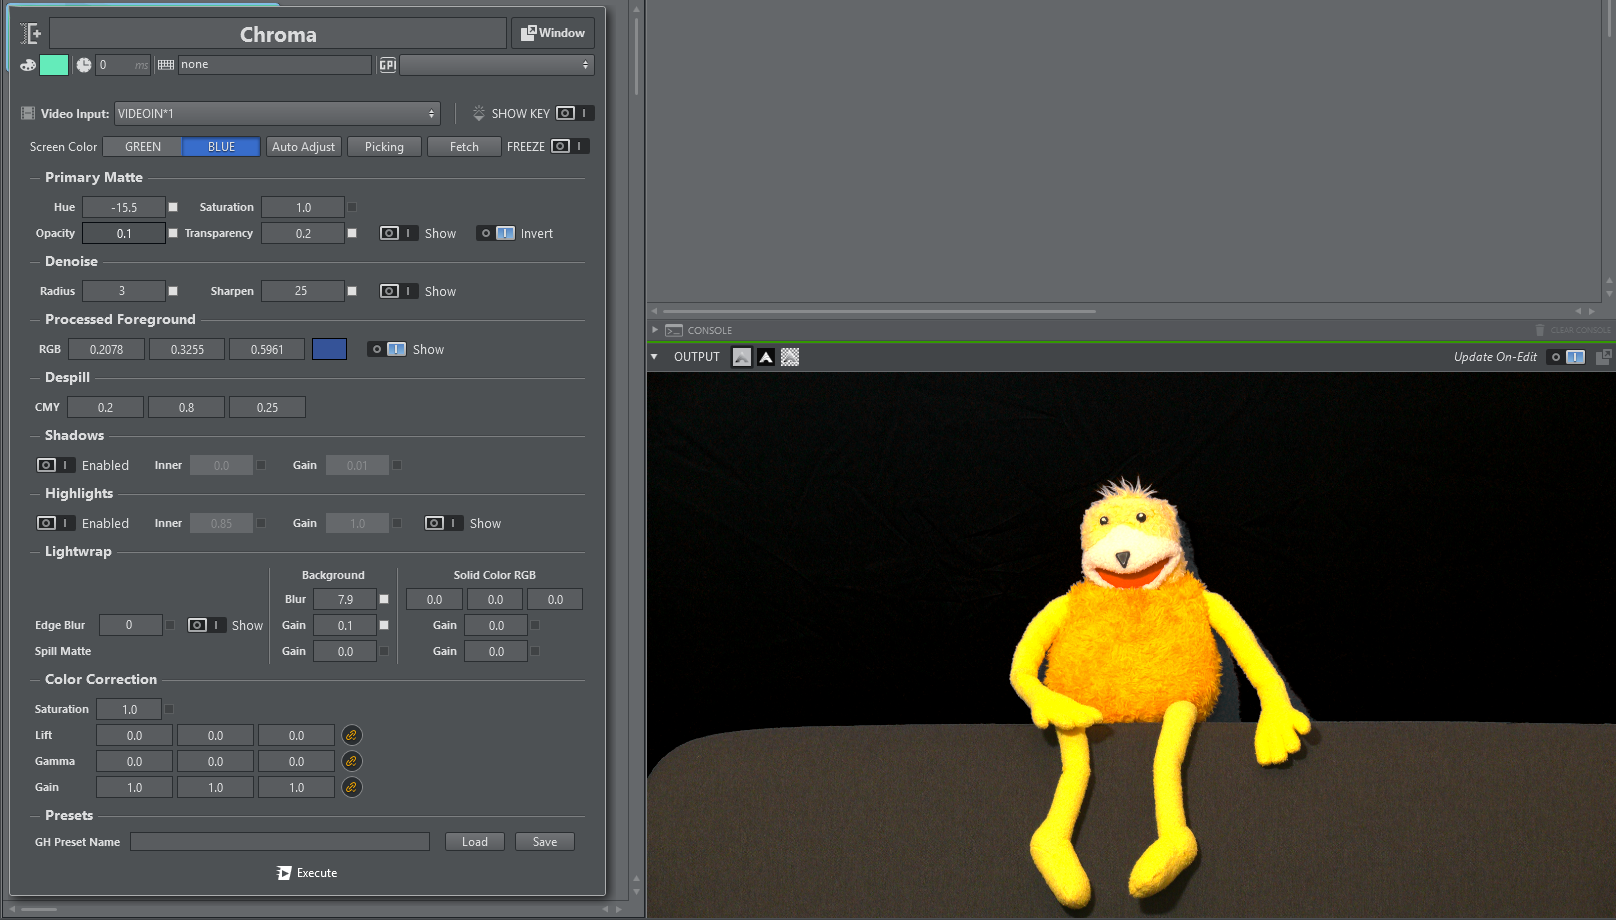Toggle the FREEZE switch
This screenshot has width=1616, height=920.
point(570,146)
